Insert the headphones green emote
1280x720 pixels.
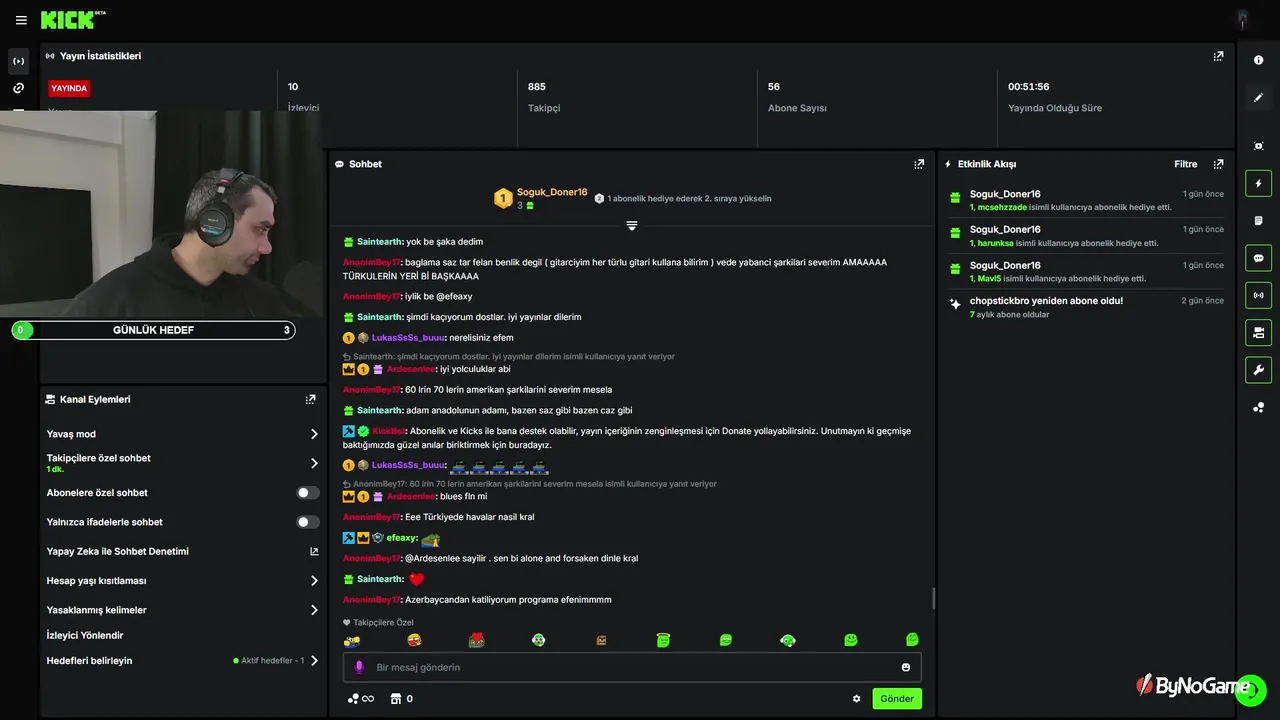point(788,640)
